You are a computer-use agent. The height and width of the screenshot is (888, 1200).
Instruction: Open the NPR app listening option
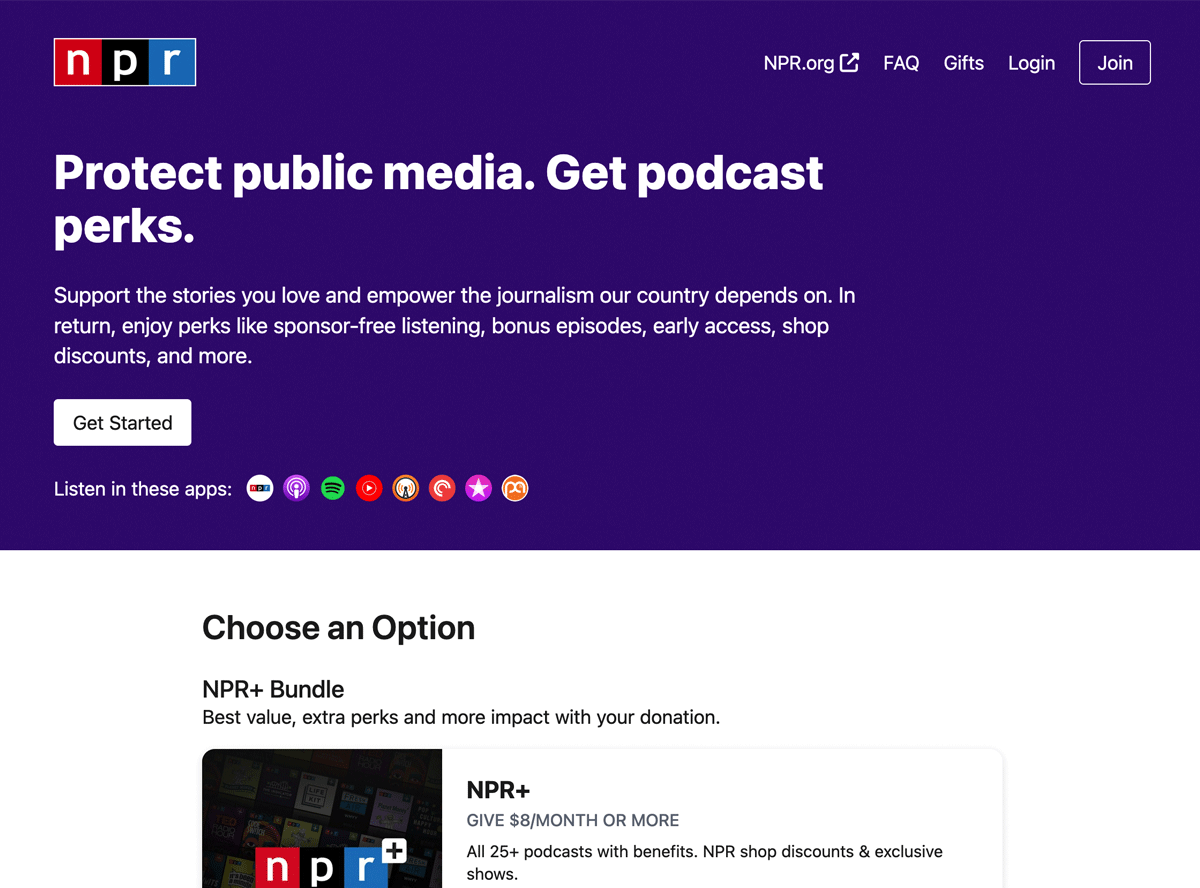[259, 488]
